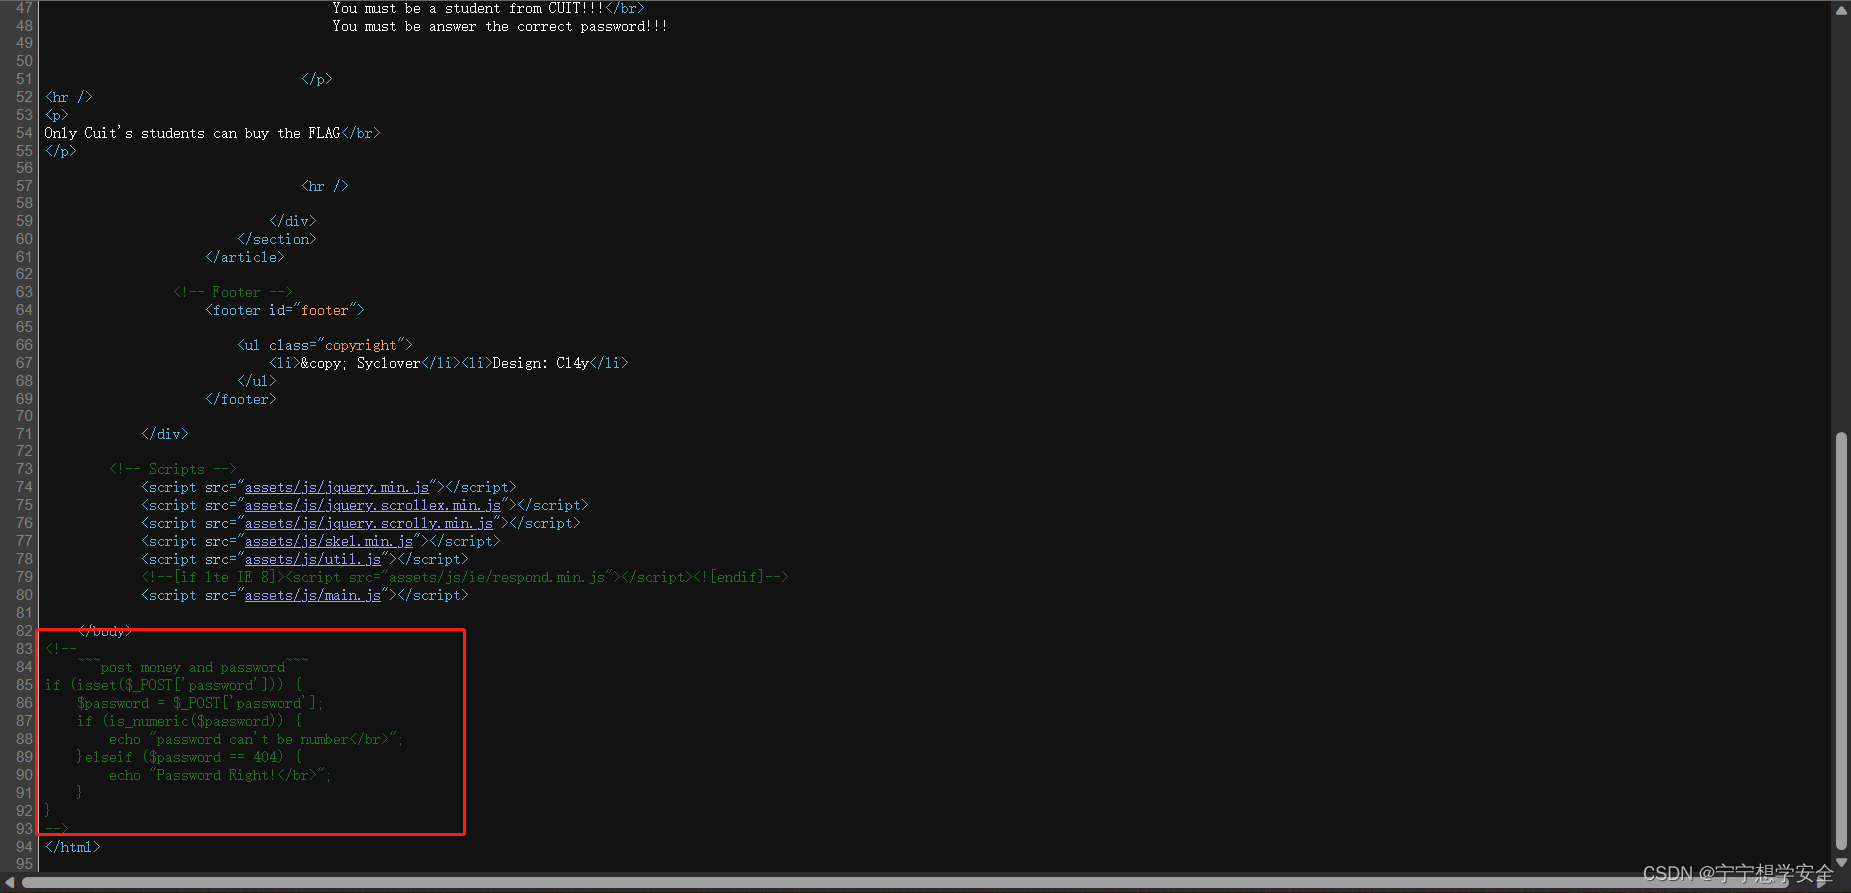This screenshot has width=1851, height=893.
Task: Open the assets/js/util.js link
Action: 313,559
